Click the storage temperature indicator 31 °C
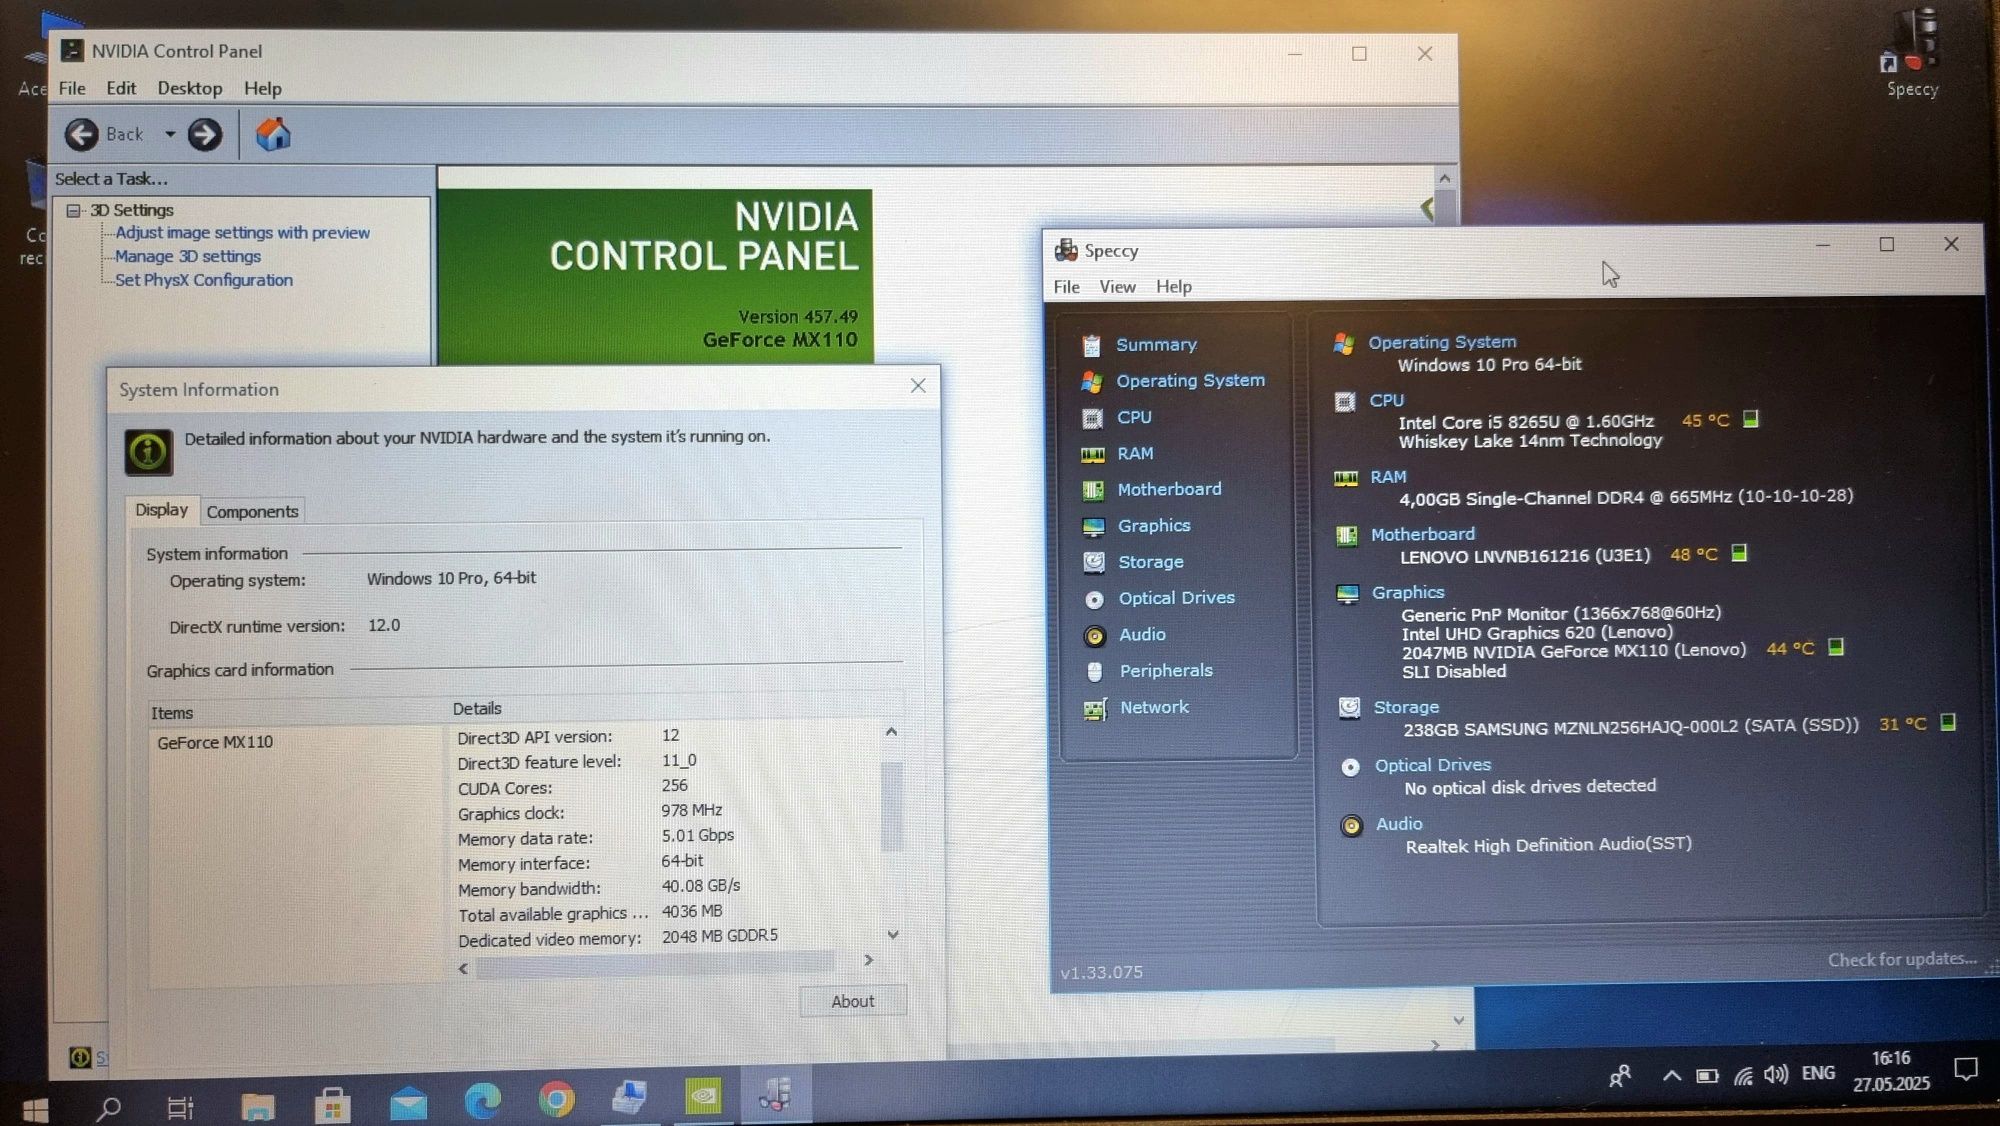Screen dimensions: 2000x1126 [1902, 723]
